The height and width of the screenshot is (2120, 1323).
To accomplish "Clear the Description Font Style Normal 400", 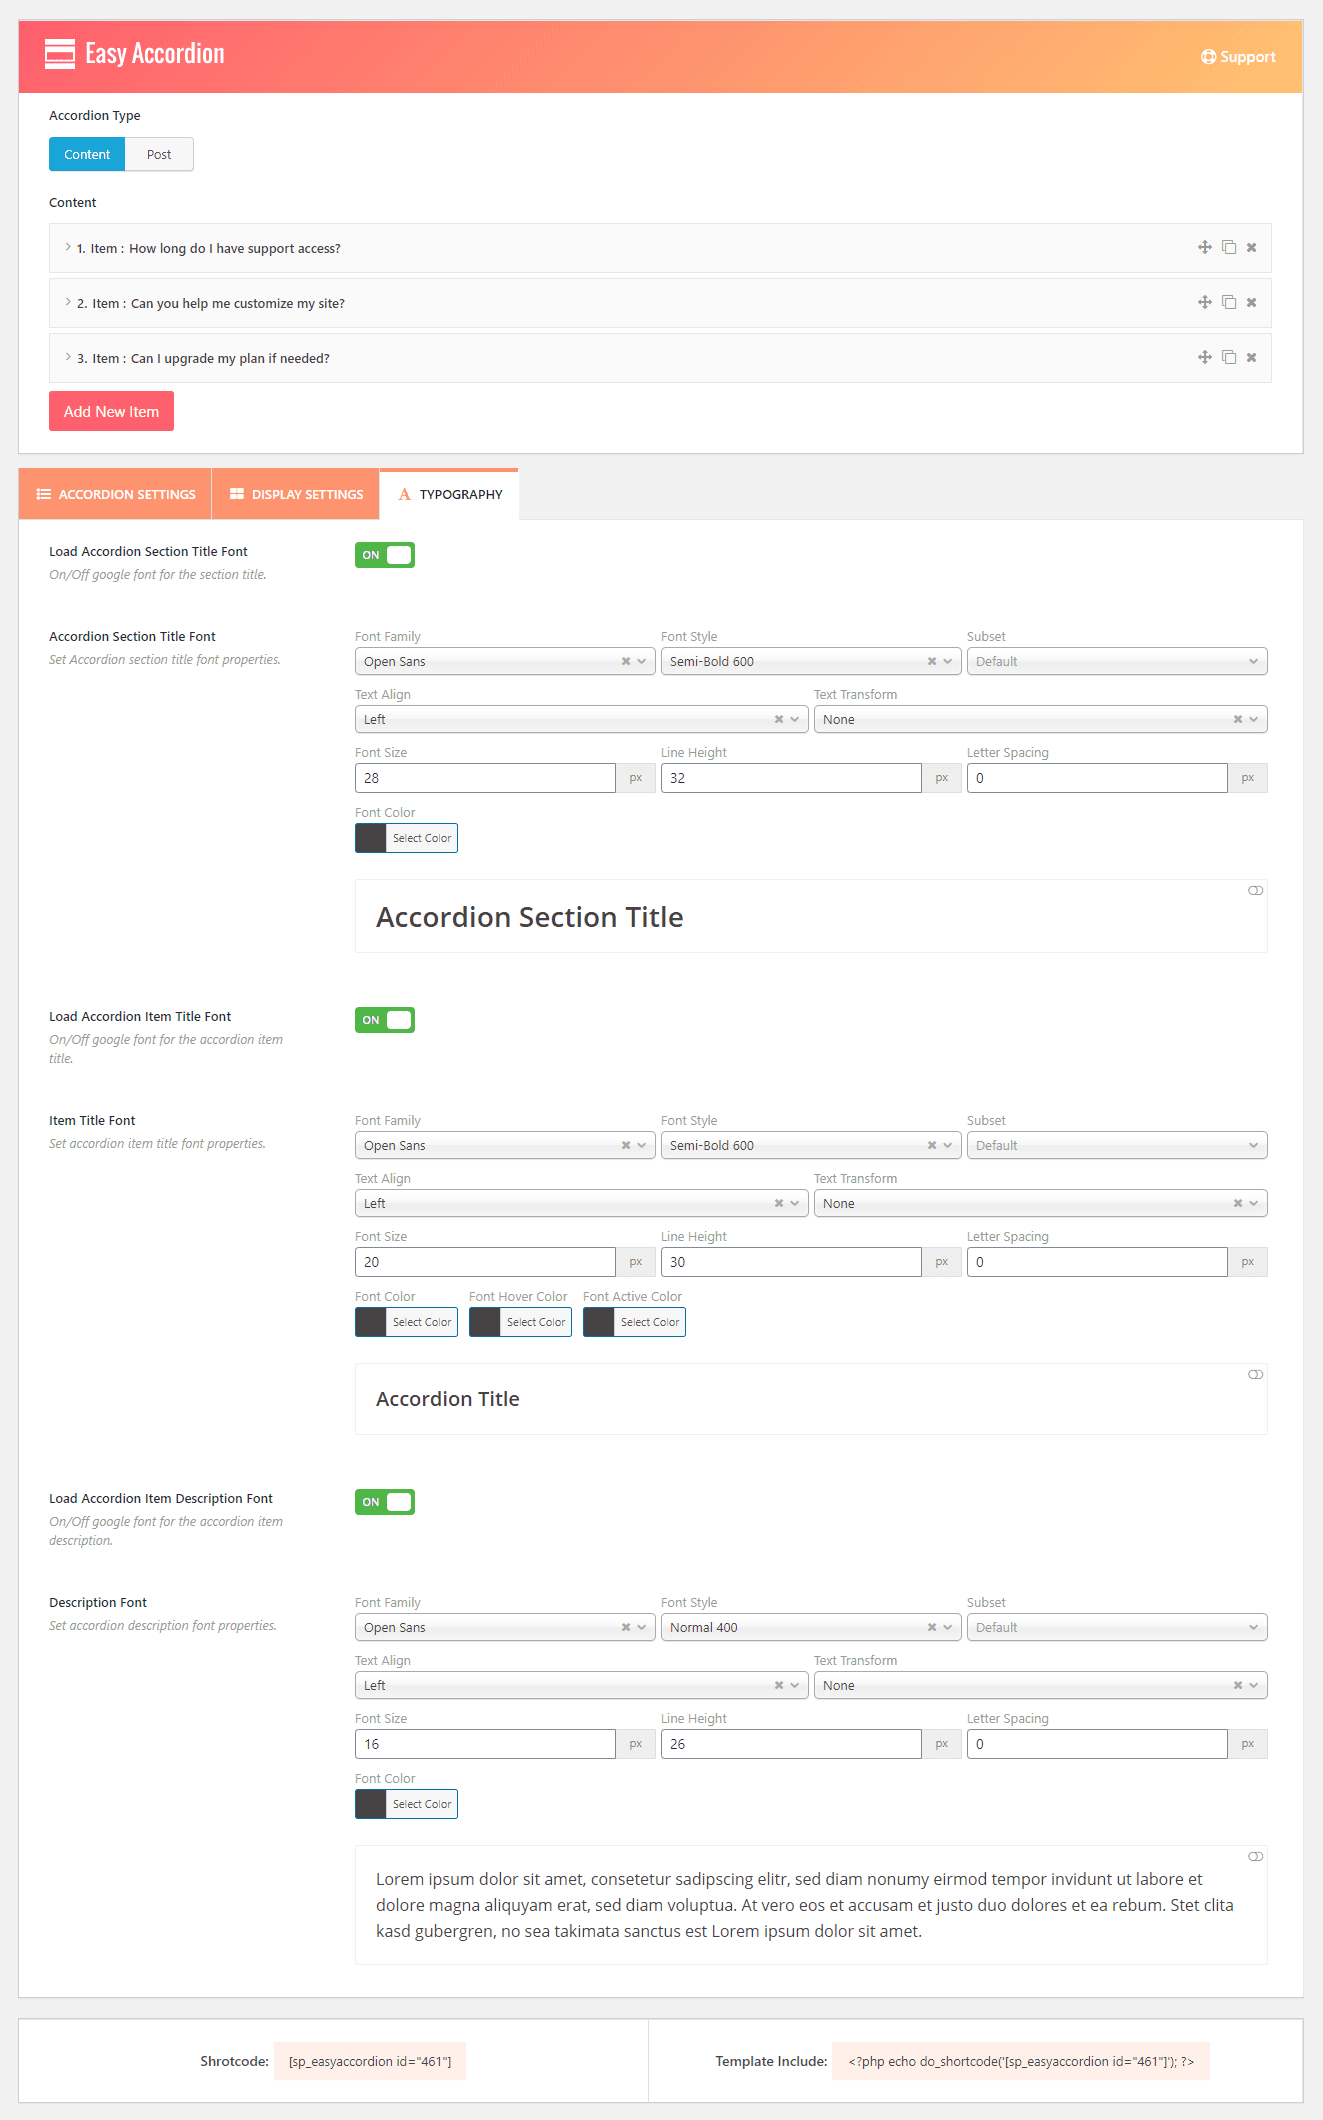I will pyautogui.click(x=932, y=1627).
